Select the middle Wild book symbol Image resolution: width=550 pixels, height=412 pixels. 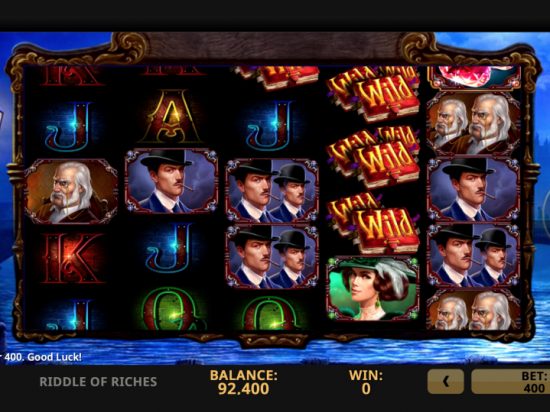(x=373, y=158)
